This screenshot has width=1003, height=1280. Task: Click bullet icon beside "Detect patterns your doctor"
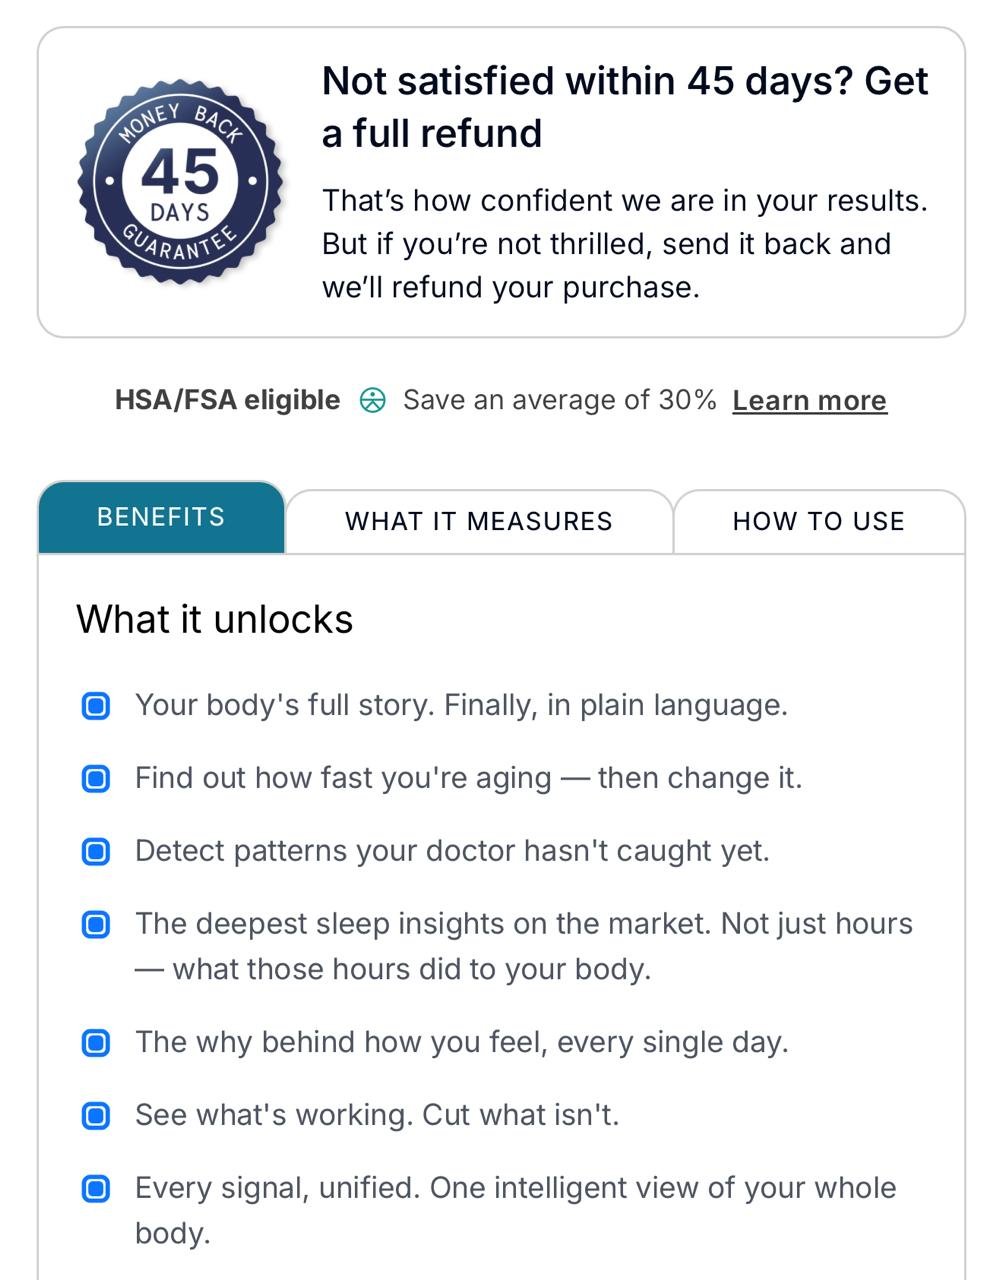(95, 852)
